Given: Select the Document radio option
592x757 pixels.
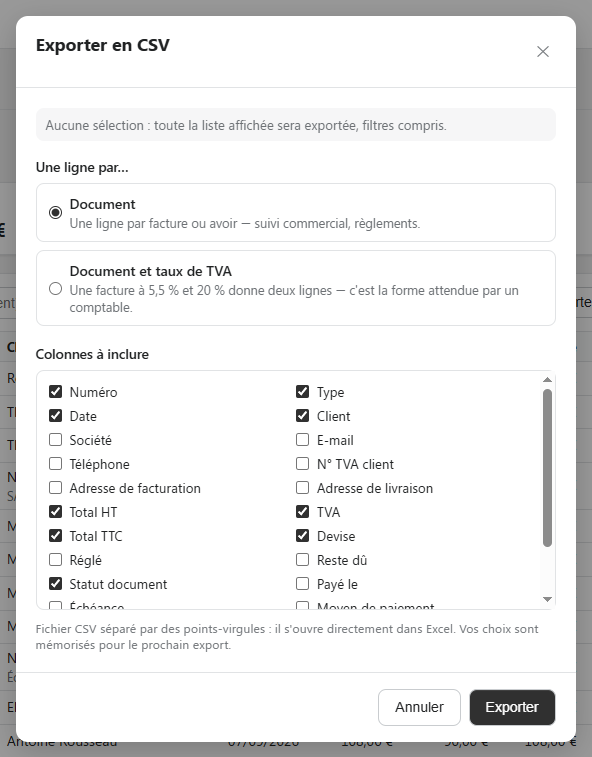Looking at the screenshot, I should [x=56, y=212].
